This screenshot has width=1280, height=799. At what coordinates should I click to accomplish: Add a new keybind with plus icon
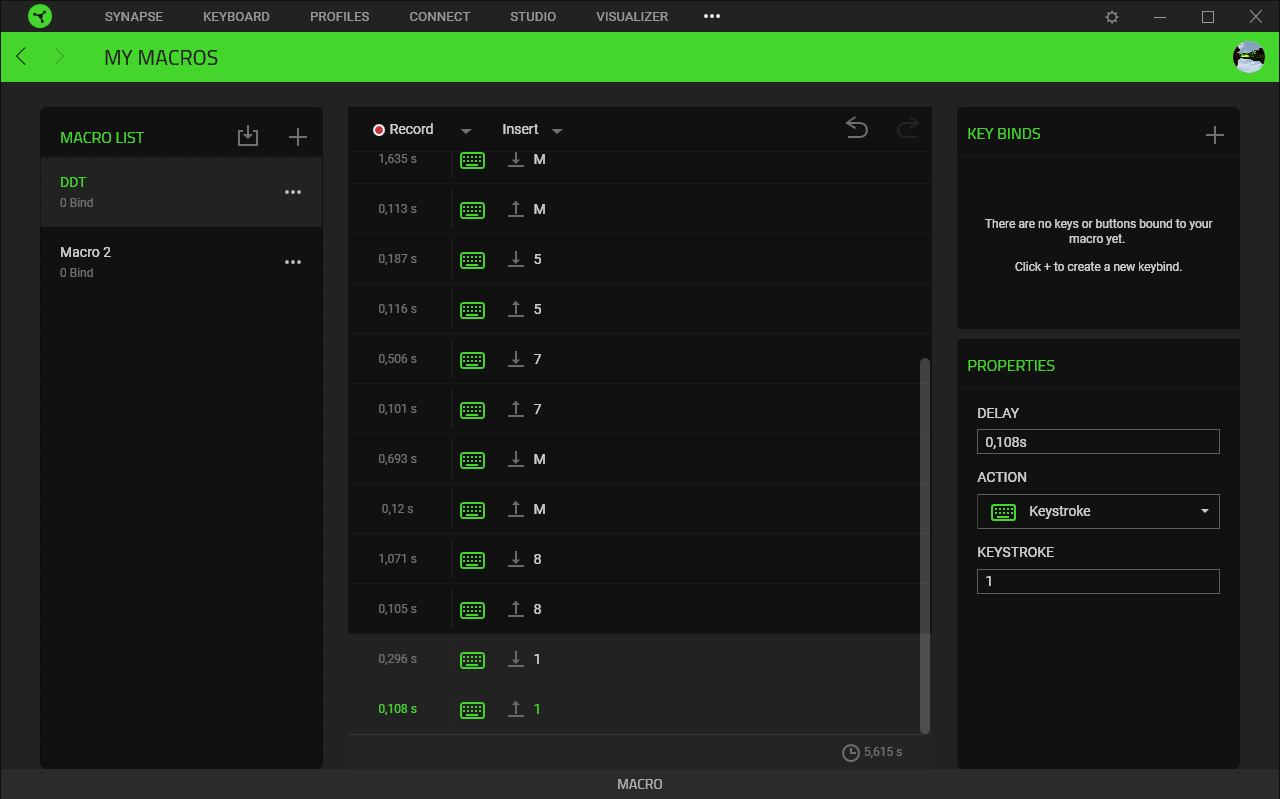(x=1214, y=135)
